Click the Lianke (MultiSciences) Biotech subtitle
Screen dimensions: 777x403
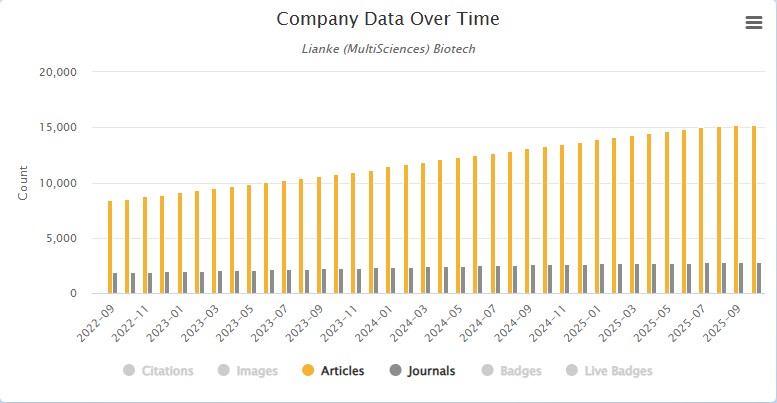click(387, 47)
